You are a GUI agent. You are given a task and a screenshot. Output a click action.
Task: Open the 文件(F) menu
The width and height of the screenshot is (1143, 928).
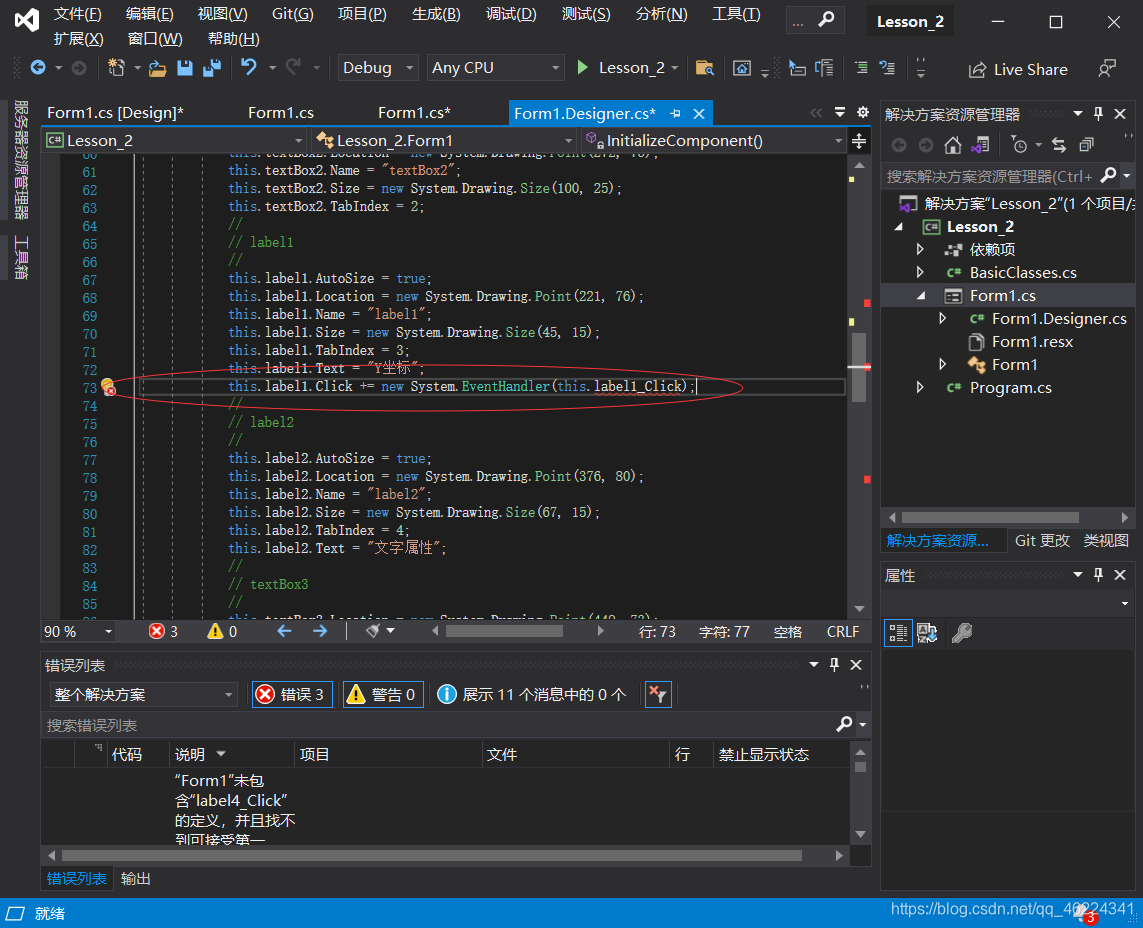77,14
